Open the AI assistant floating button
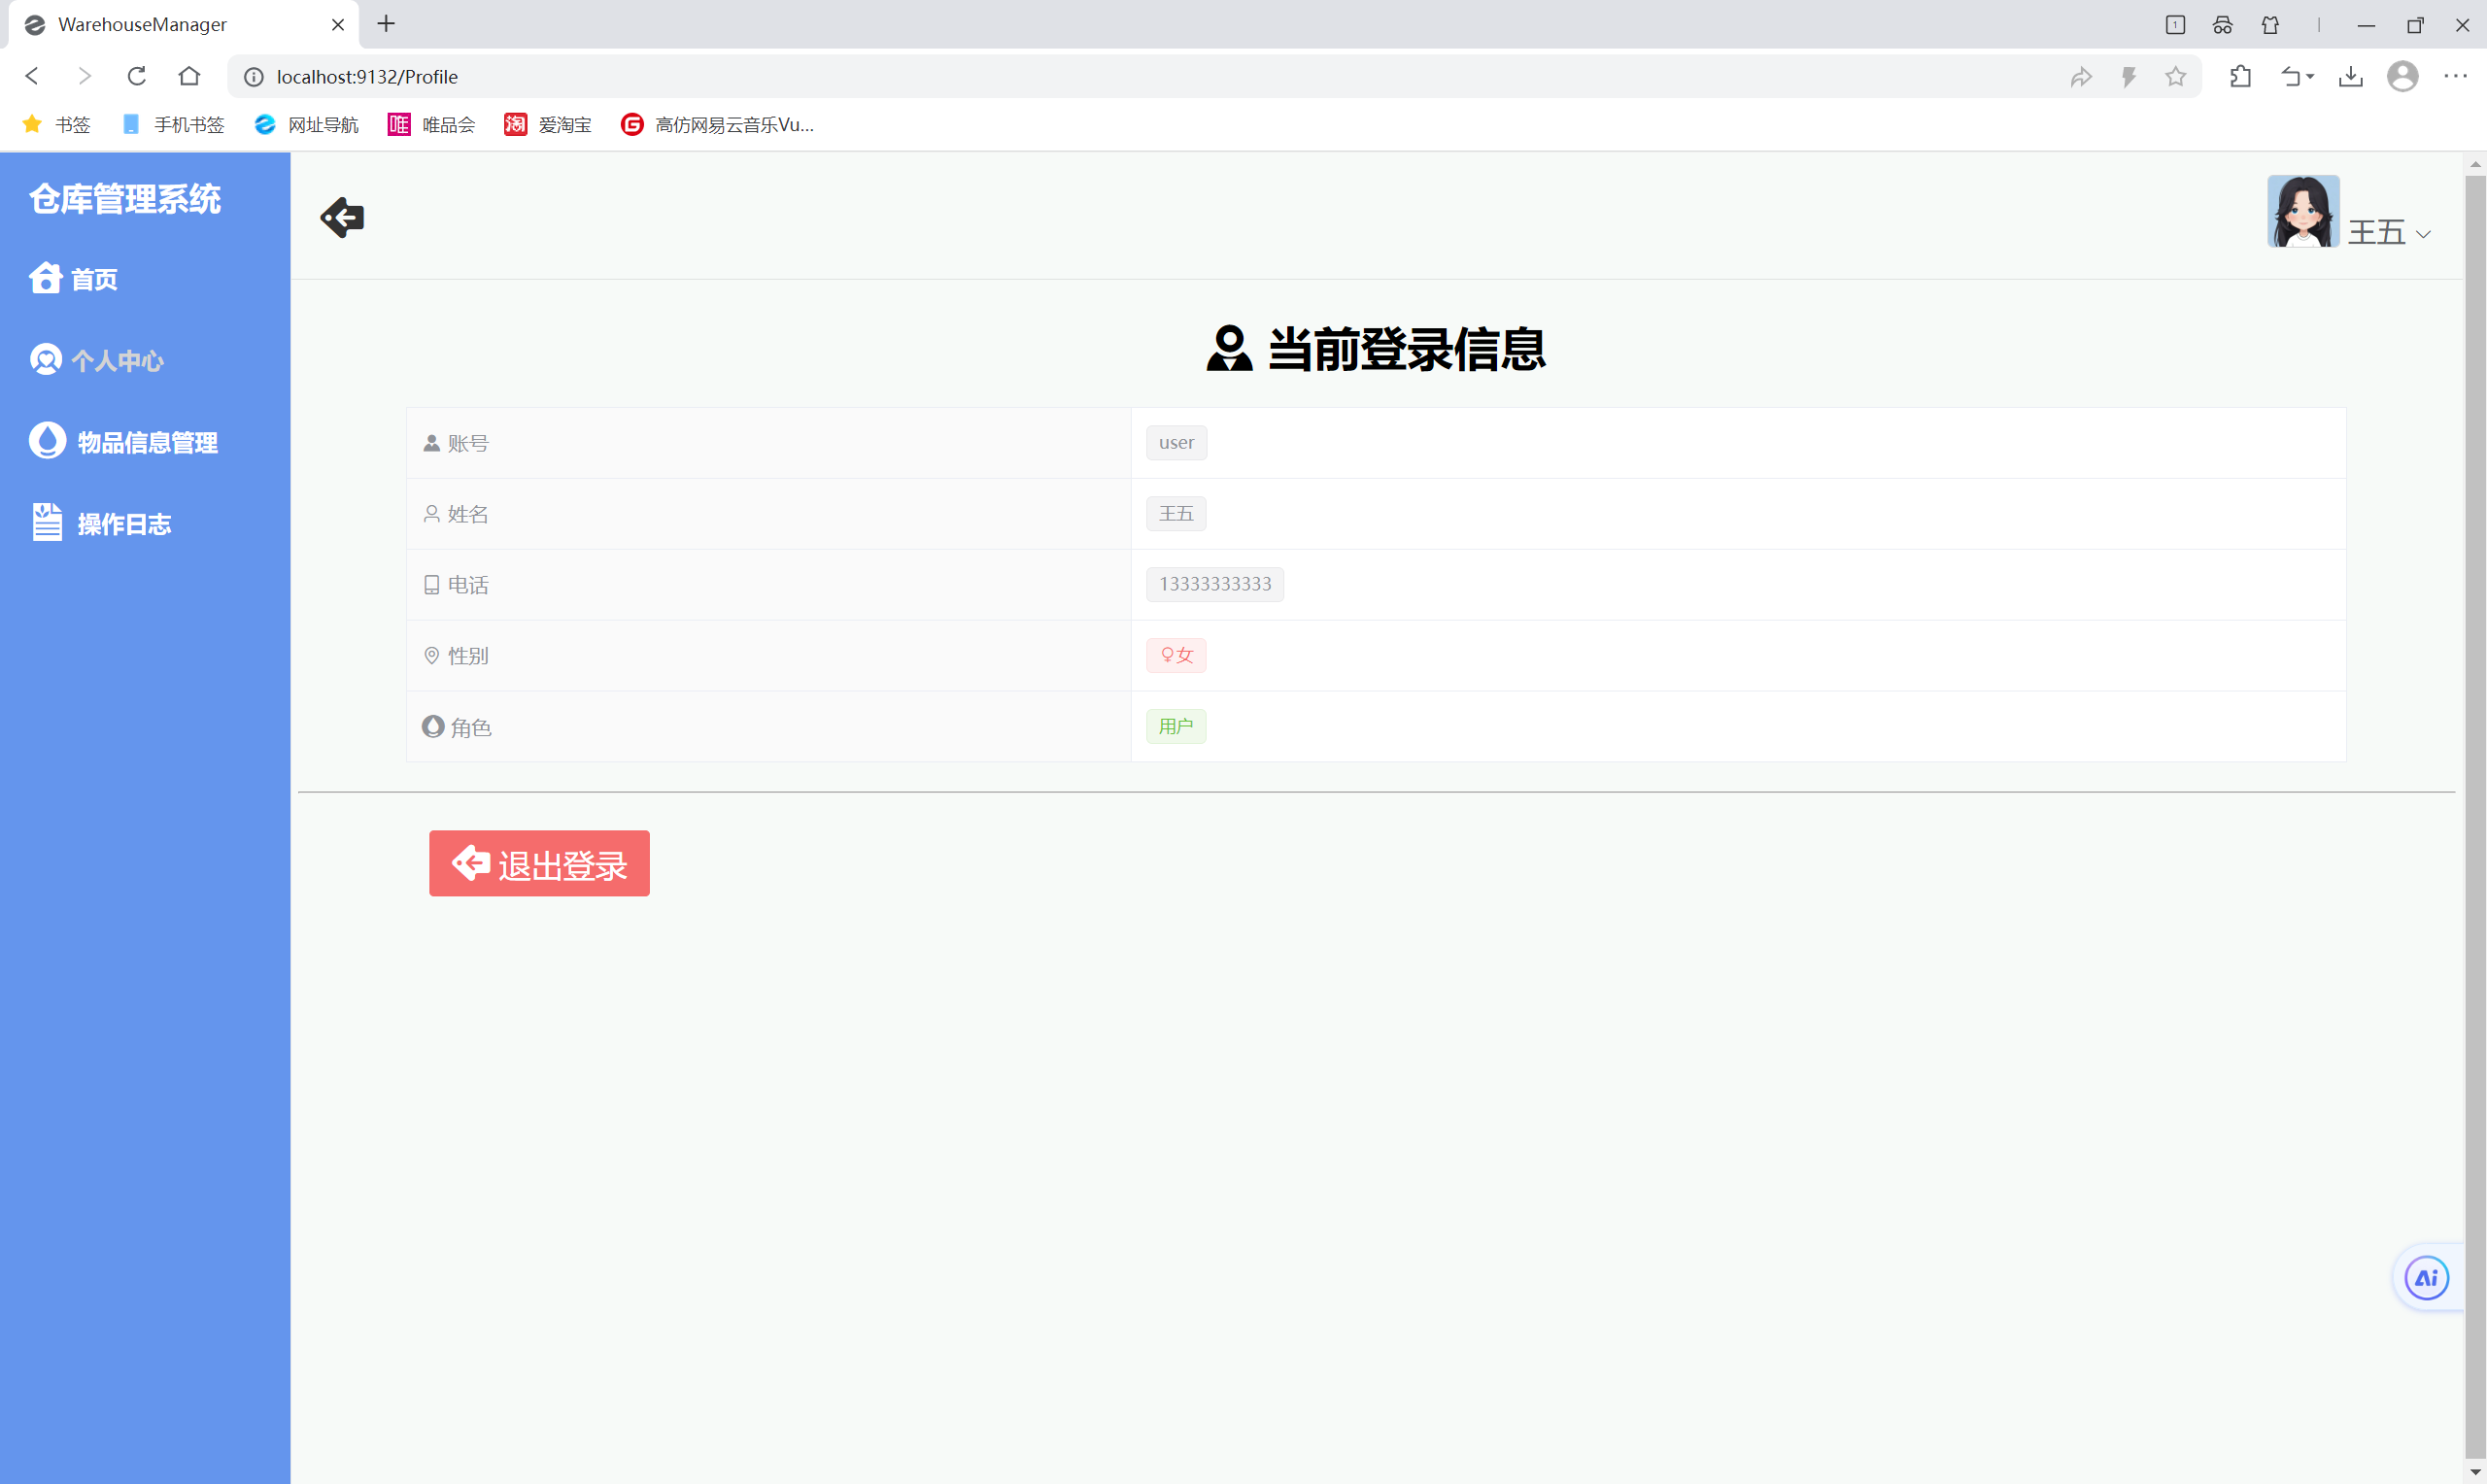 pos(2427,1277)
